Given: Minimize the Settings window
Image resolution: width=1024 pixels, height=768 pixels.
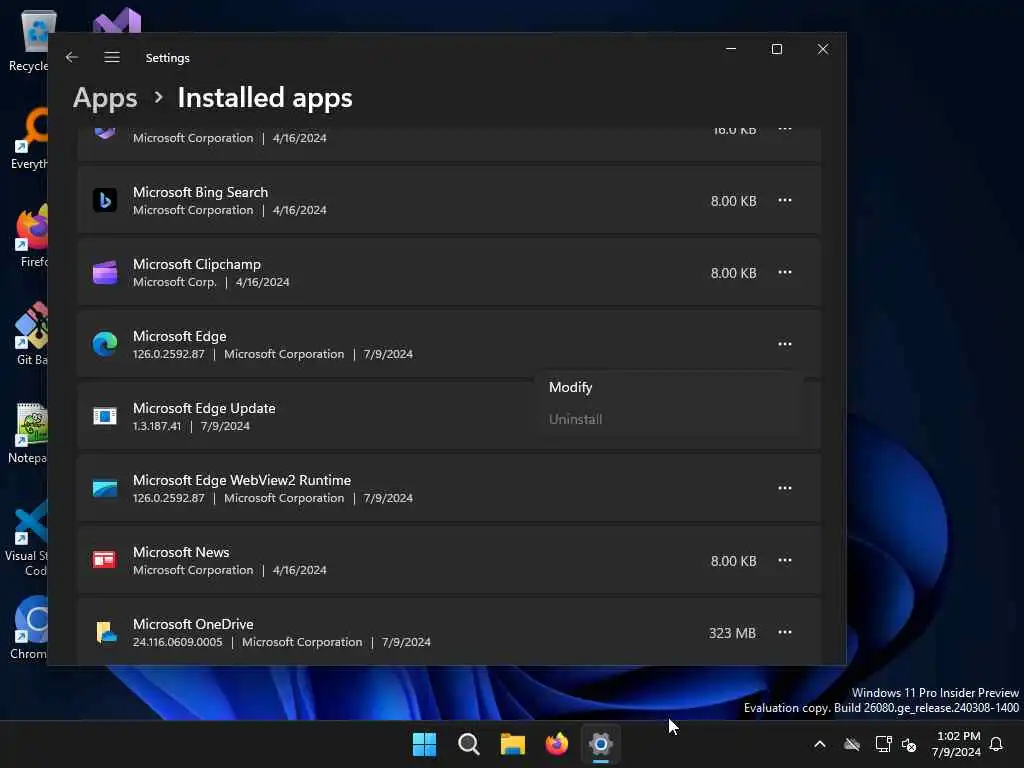Looking at the screenshot, I should coord(731,49).
